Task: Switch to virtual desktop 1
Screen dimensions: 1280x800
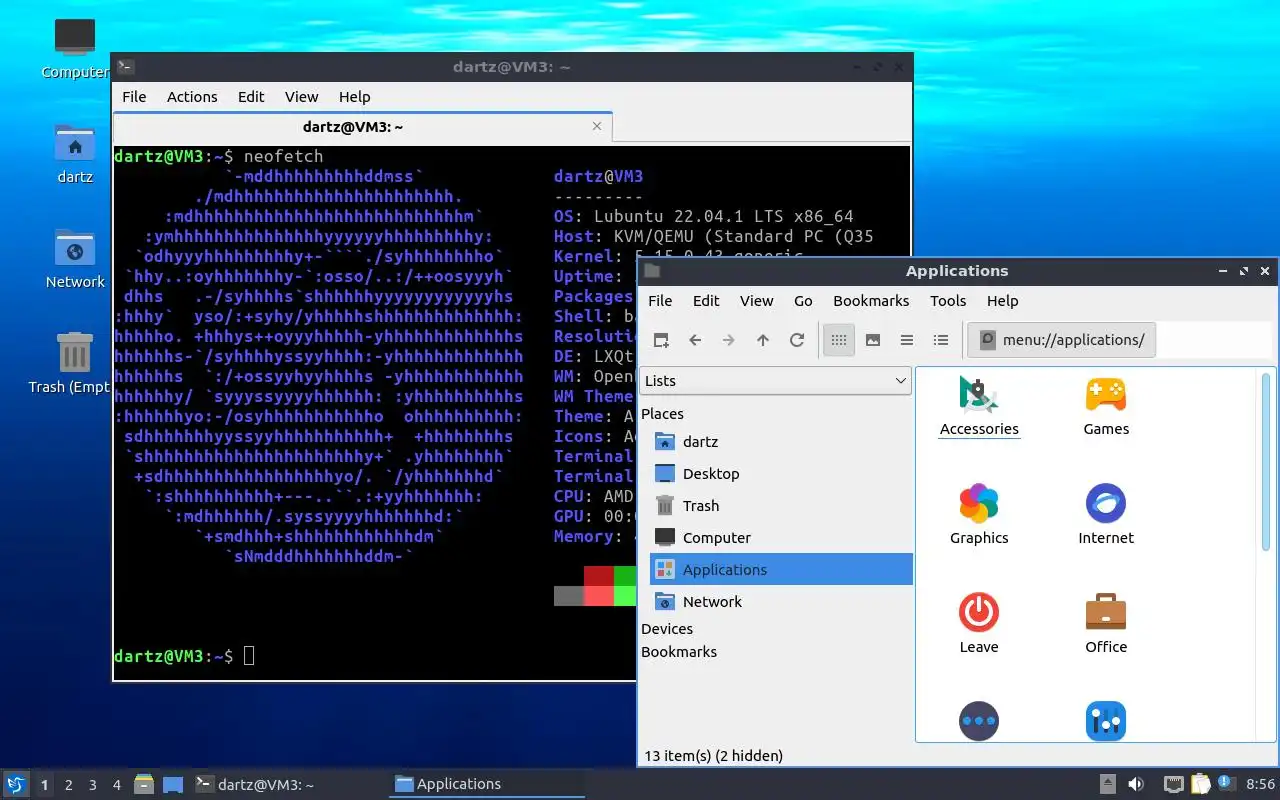Action: [x=44, y=785]
